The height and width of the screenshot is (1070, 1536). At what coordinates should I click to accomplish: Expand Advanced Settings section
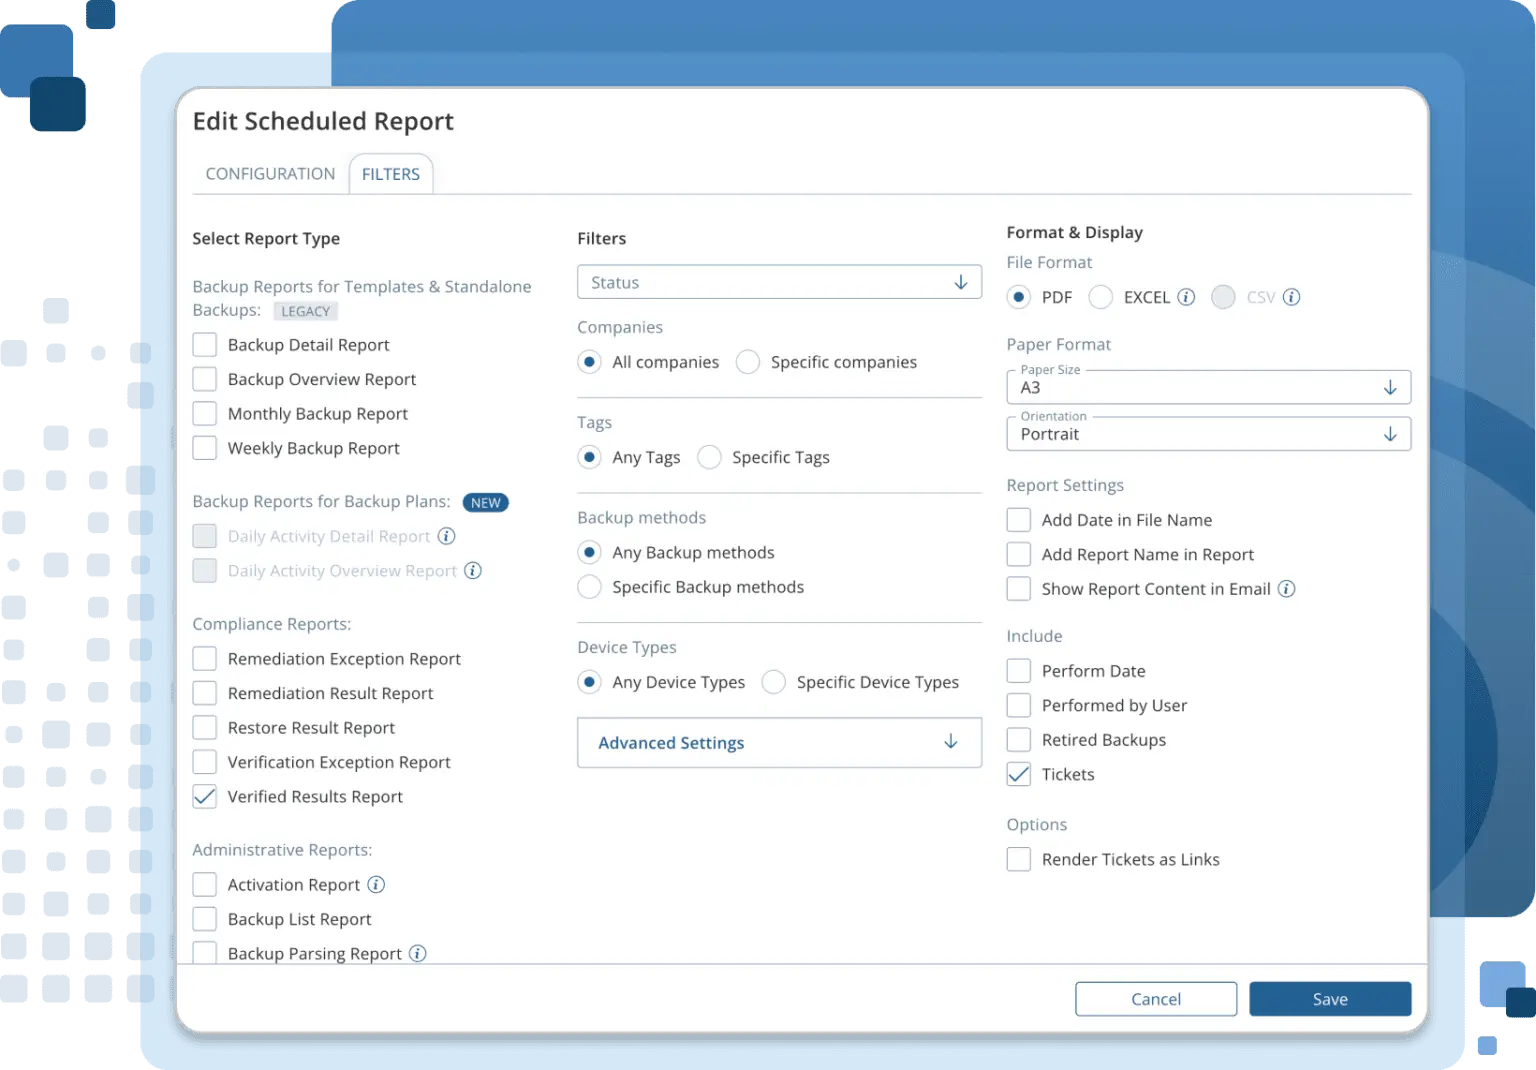coord(779,743)
